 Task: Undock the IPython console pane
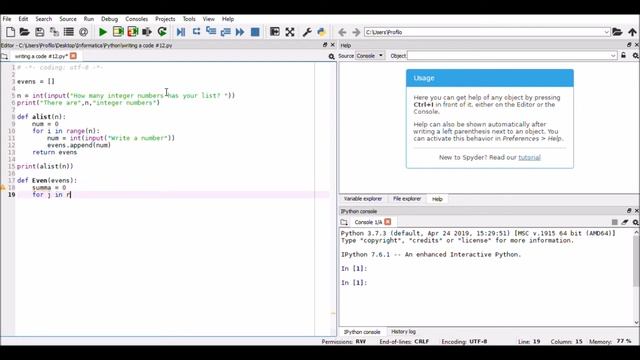(x=629, y=211)
